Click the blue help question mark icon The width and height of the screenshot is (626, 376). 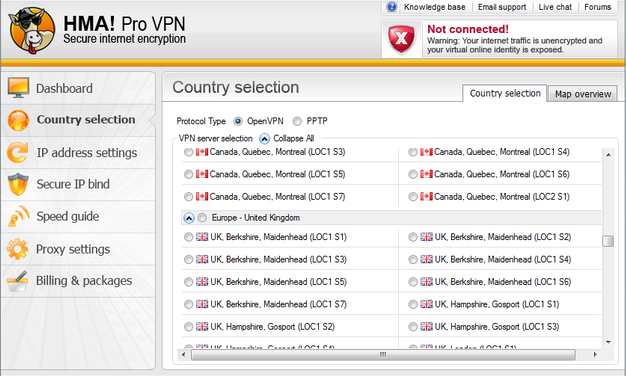[x=392, y=7]
